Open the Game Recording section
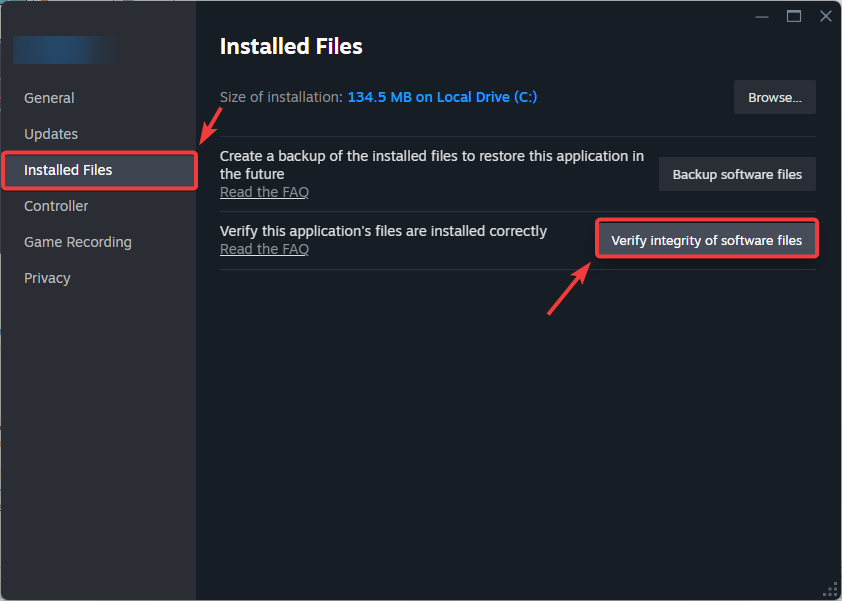 tap(78, 242)
